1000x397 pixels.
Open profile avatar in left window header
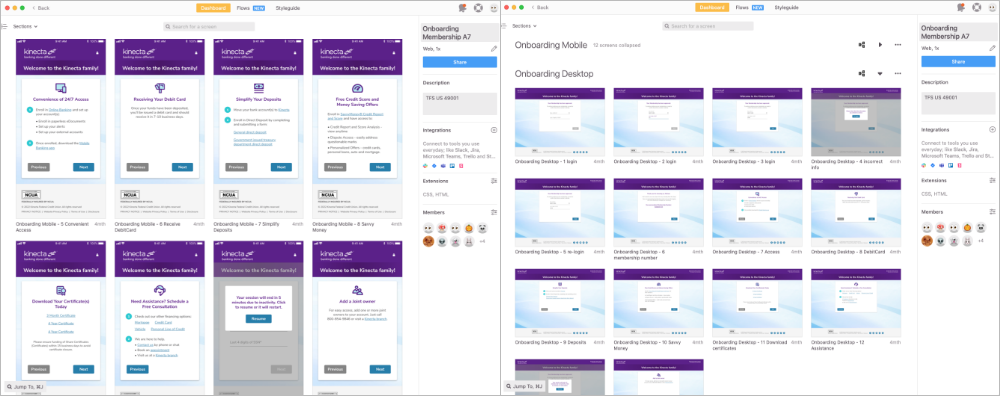(x=494, y=8)
